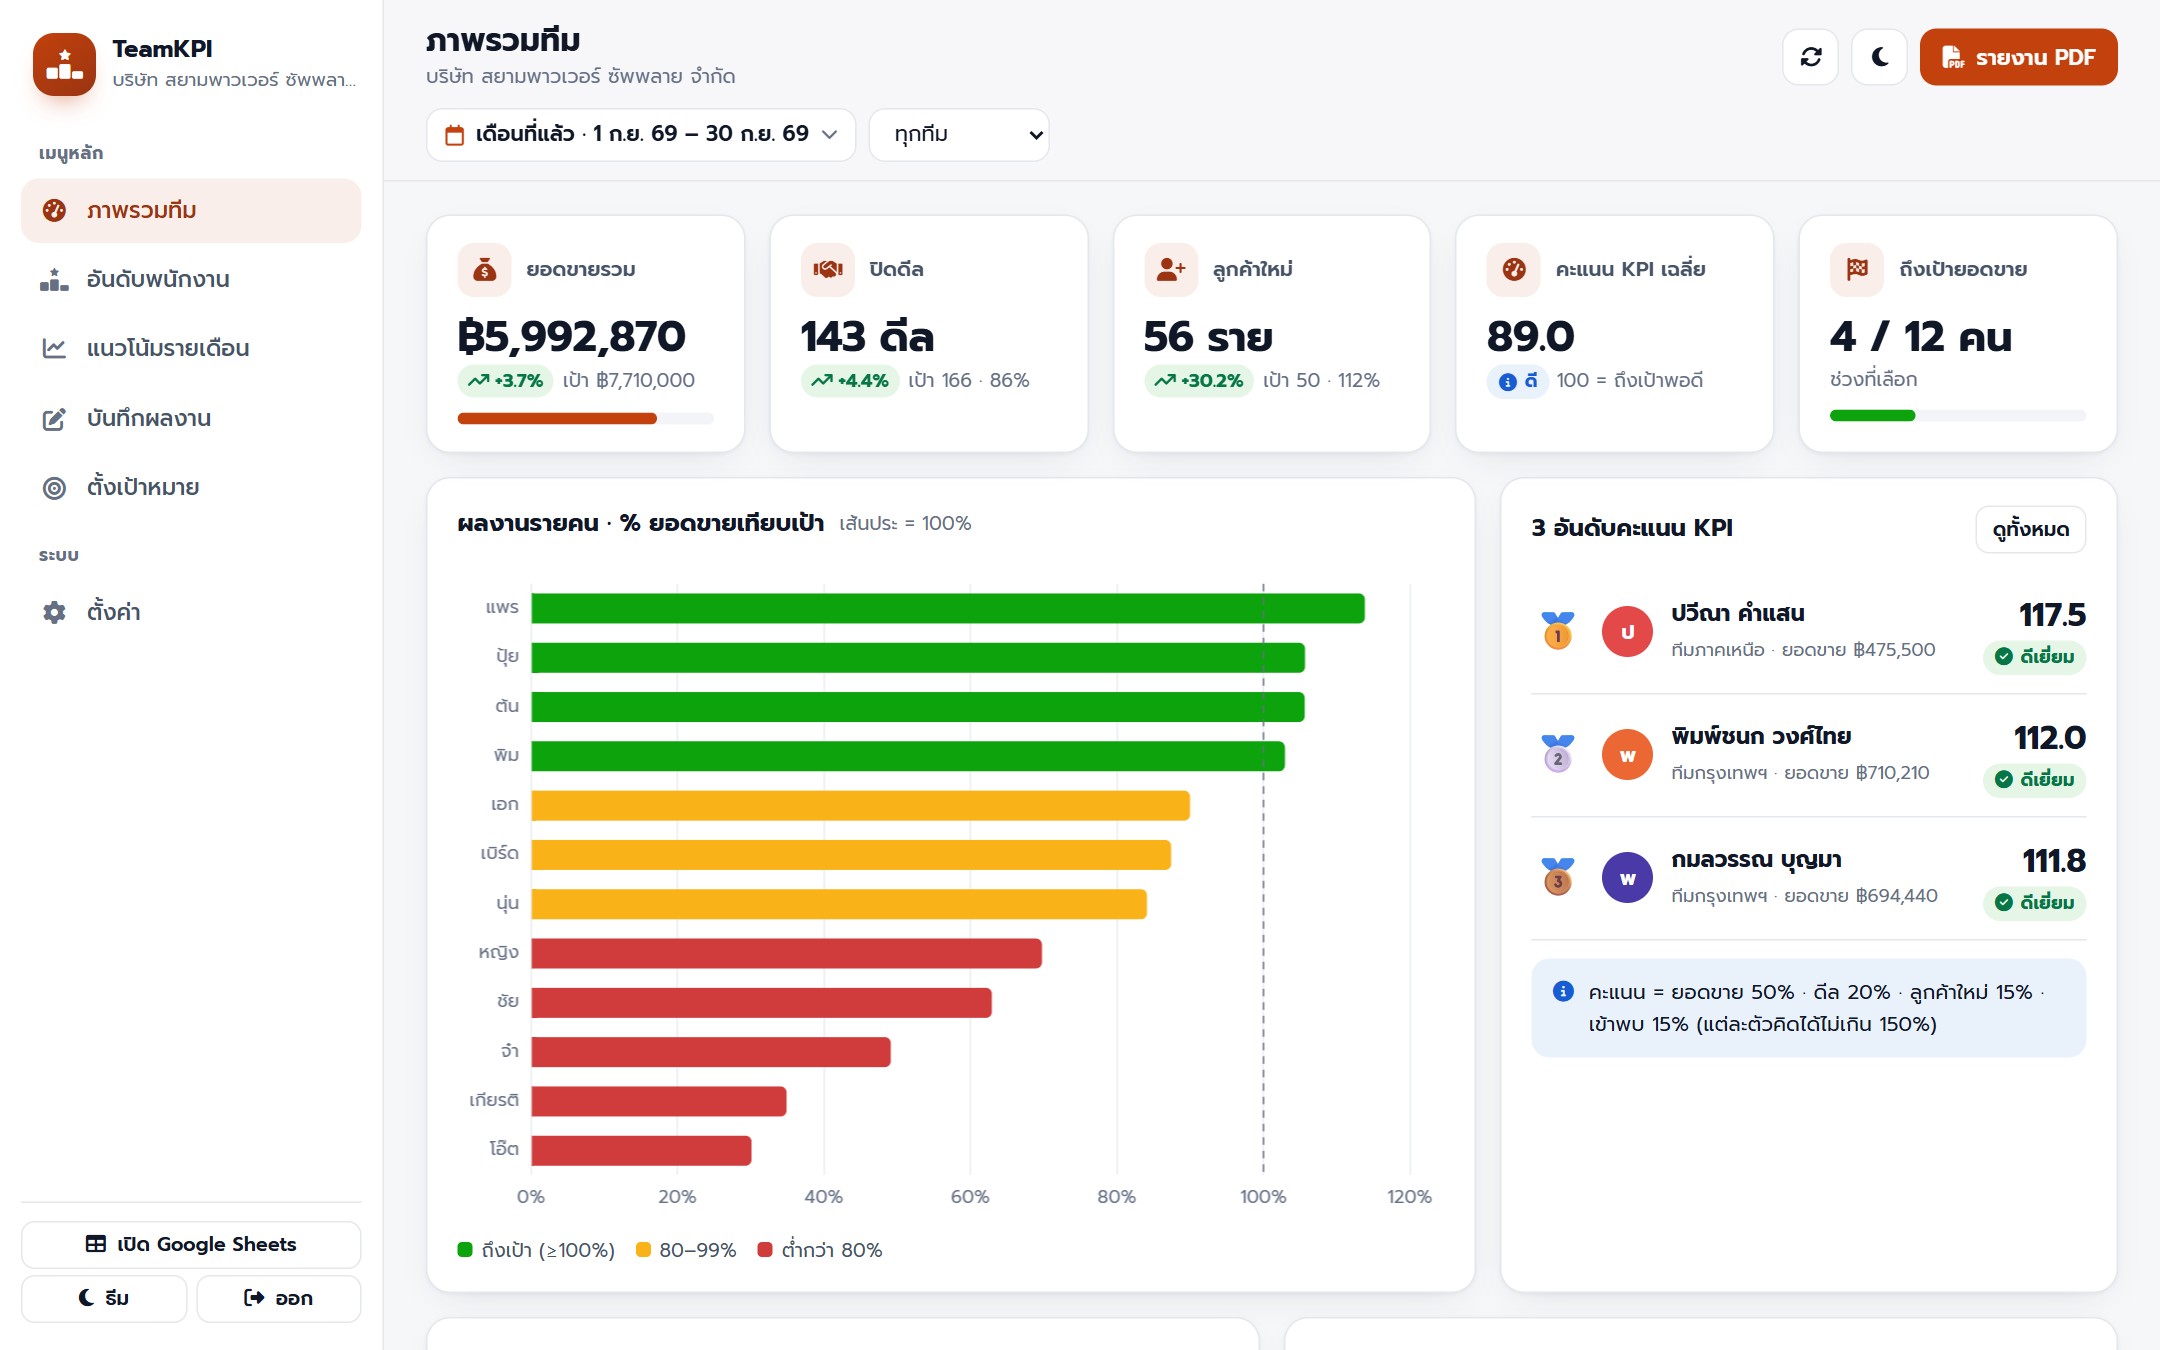Click the bronze medal icon for กมลวรรณ บุญมา

(x=1557, y=877)
